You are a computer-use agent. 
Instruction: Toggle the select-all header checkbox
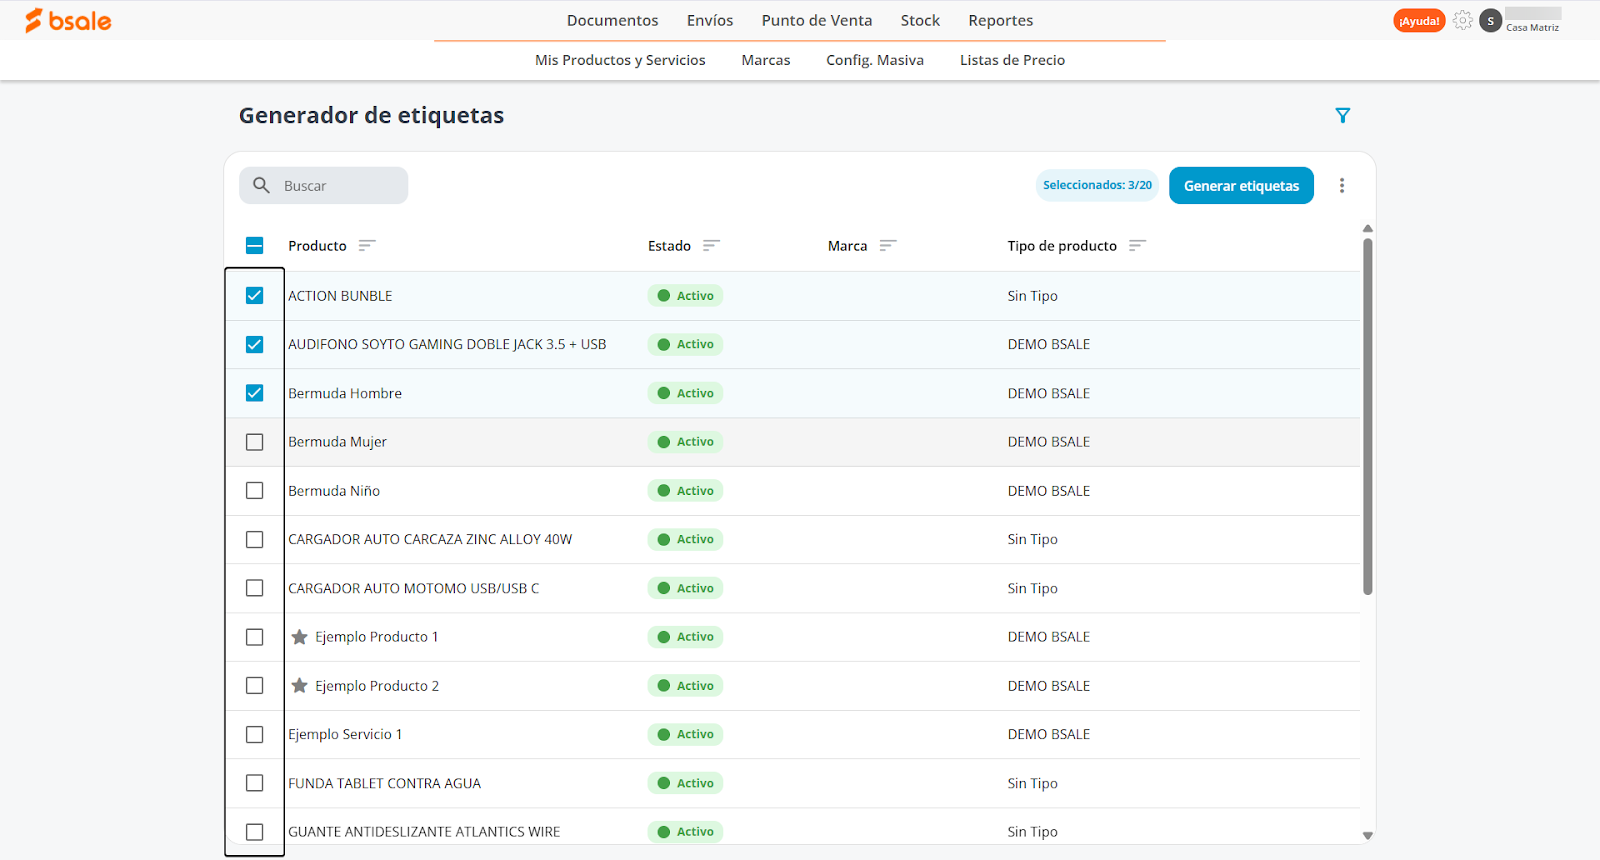click(254, 245)
